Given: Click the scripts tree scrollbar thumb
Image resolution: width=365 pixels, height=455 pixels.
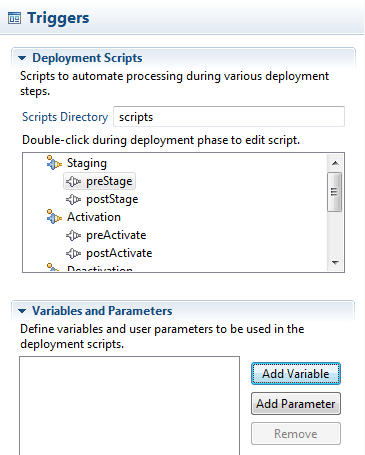Looking at the screenshot, I should pyautogui.click(x=334, y=192).
